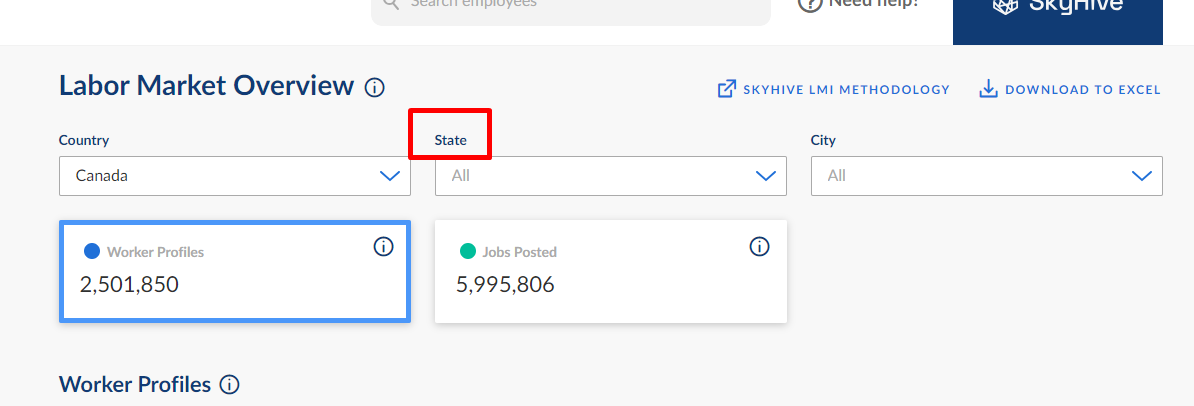Click the blue Worker Profiles legend dot

pyautogui.click(x=92, y=251)
